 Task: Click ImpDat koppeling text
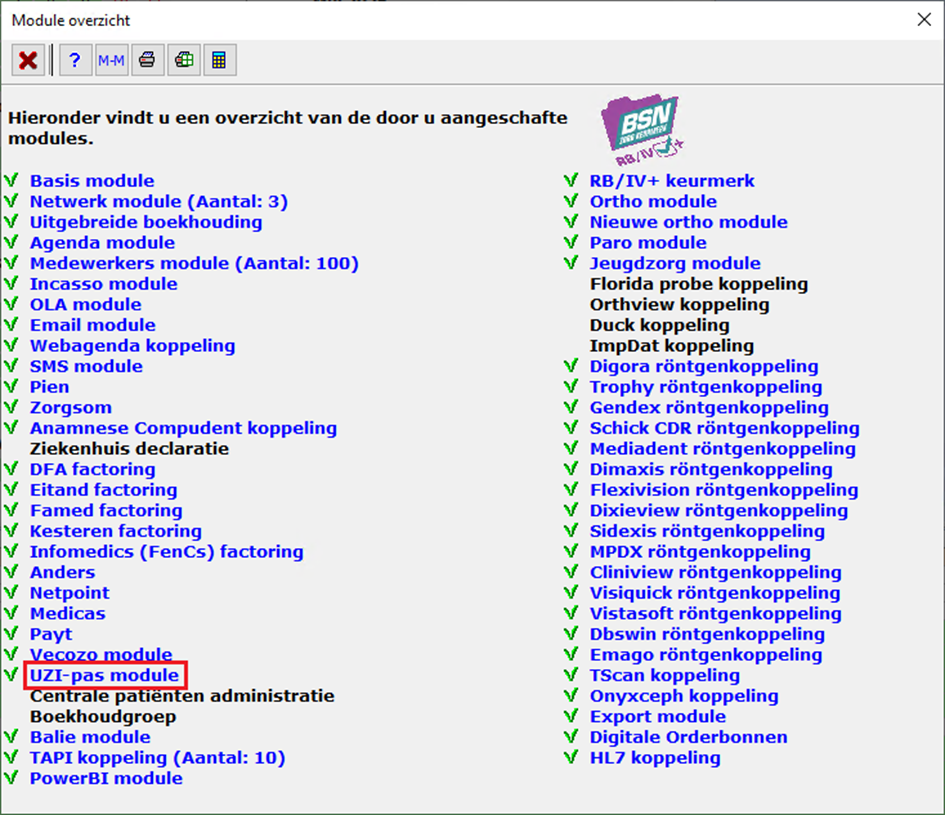click(x=672, y=345)
